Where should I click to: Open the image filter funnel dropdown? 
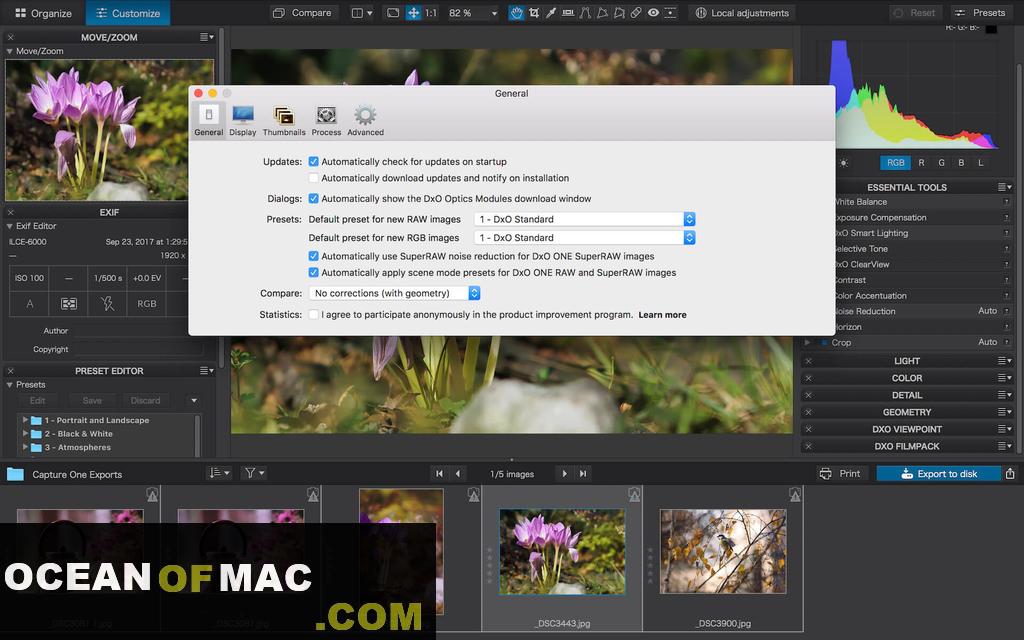(254, 473)
